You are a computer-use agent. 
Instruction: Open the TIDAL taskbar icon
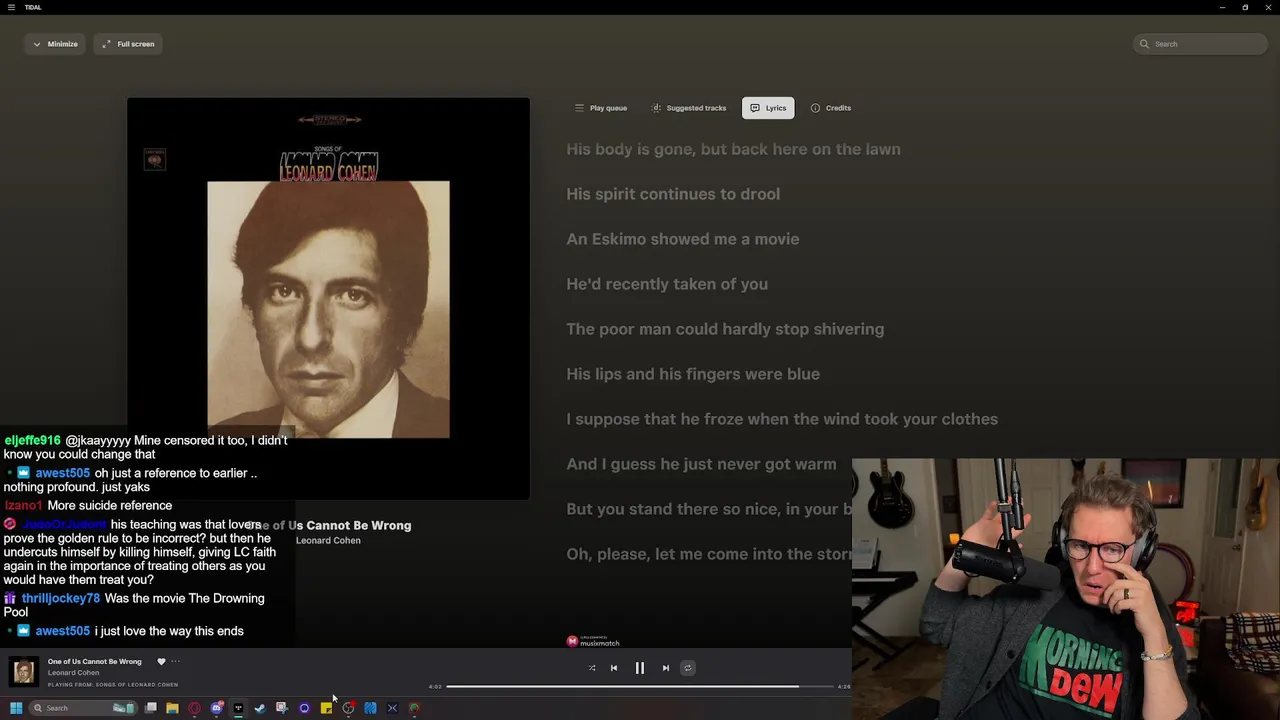238,708
